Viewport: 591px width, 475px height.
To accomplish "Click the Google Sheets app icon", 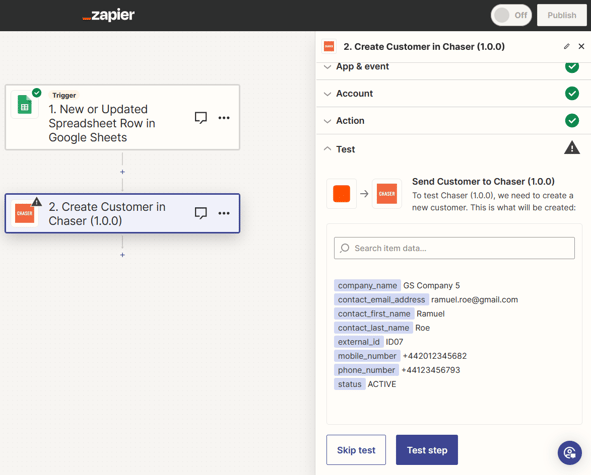I will (x=25, y=105).
